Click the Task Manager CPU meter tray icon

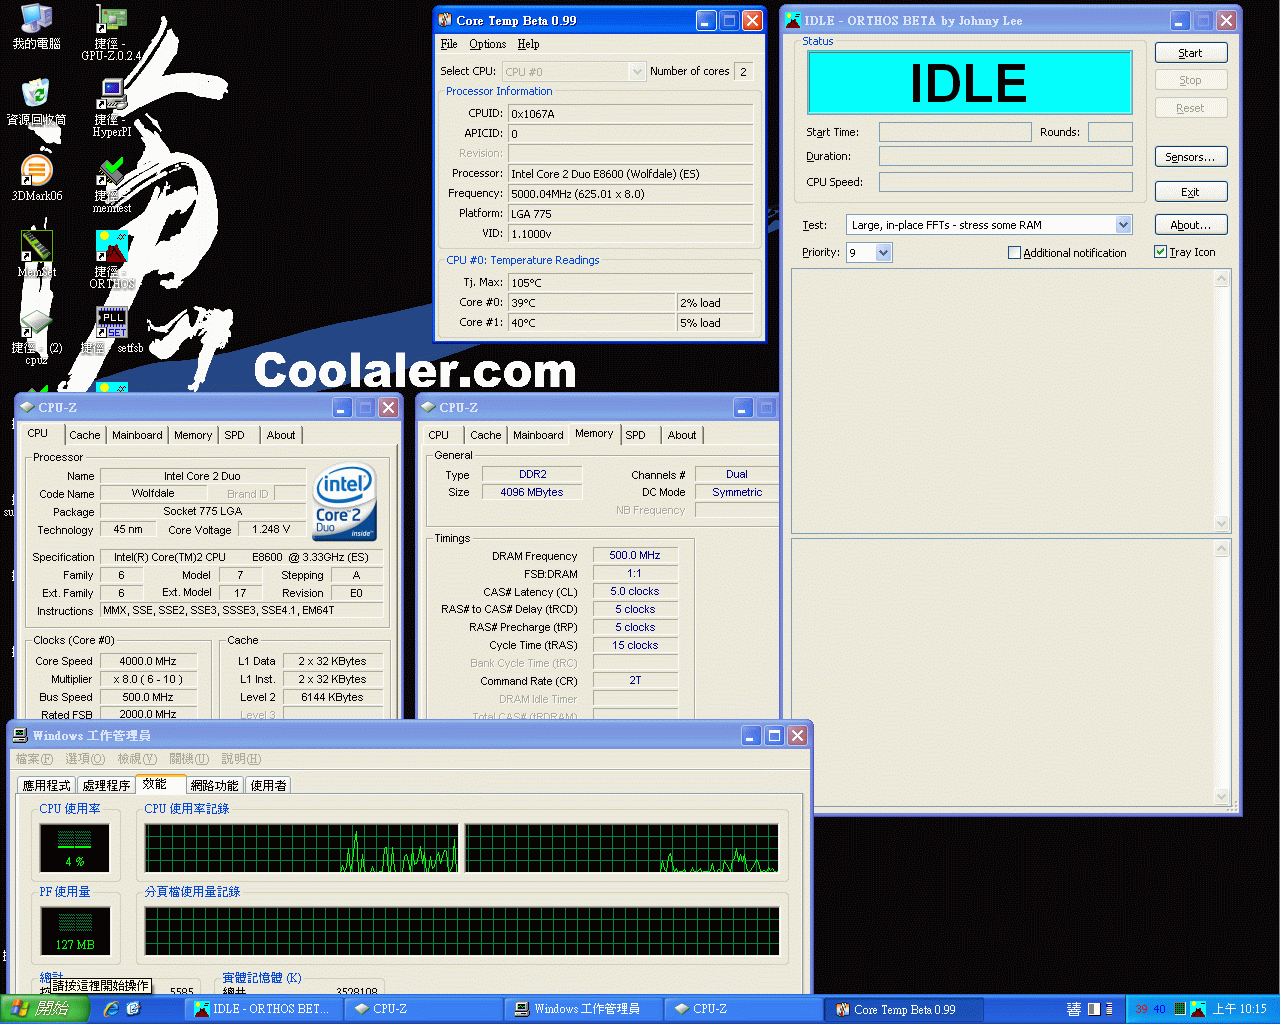(1180, 1009)
